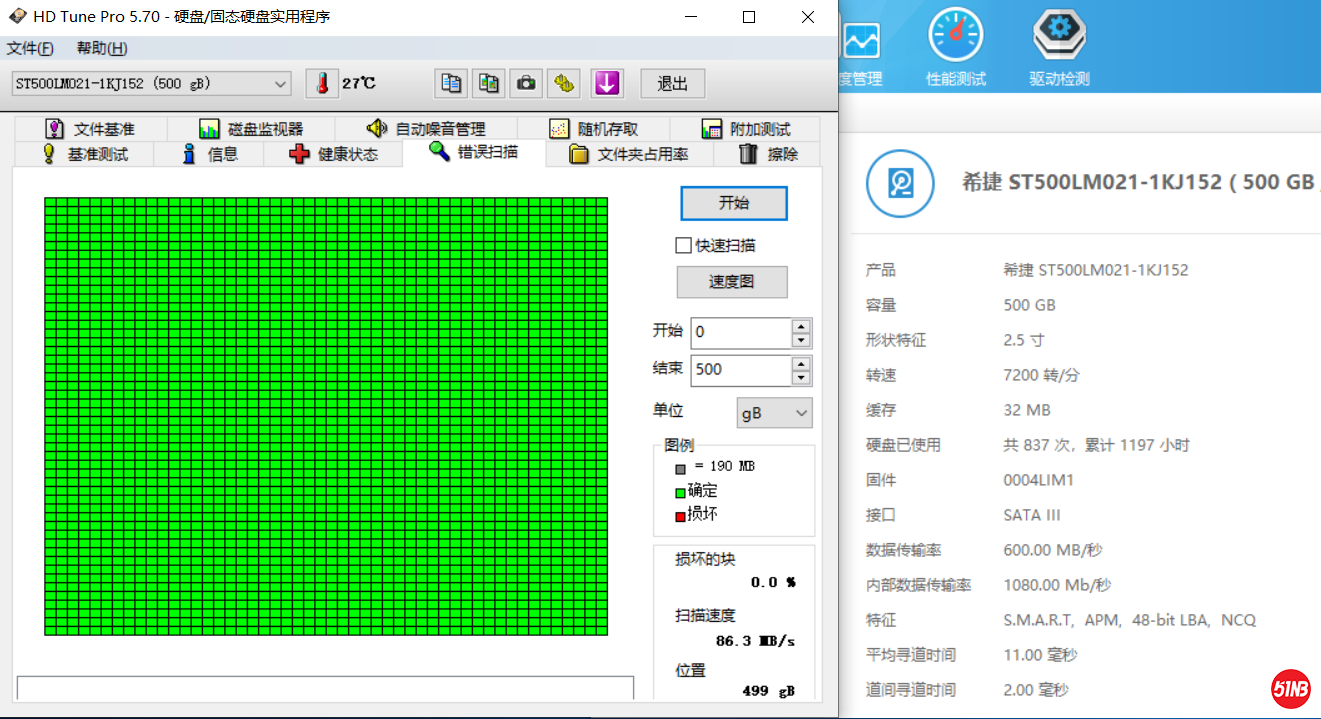Click the camera save screenshot icon
1321x719 pixels.
(x=526, y=84)
